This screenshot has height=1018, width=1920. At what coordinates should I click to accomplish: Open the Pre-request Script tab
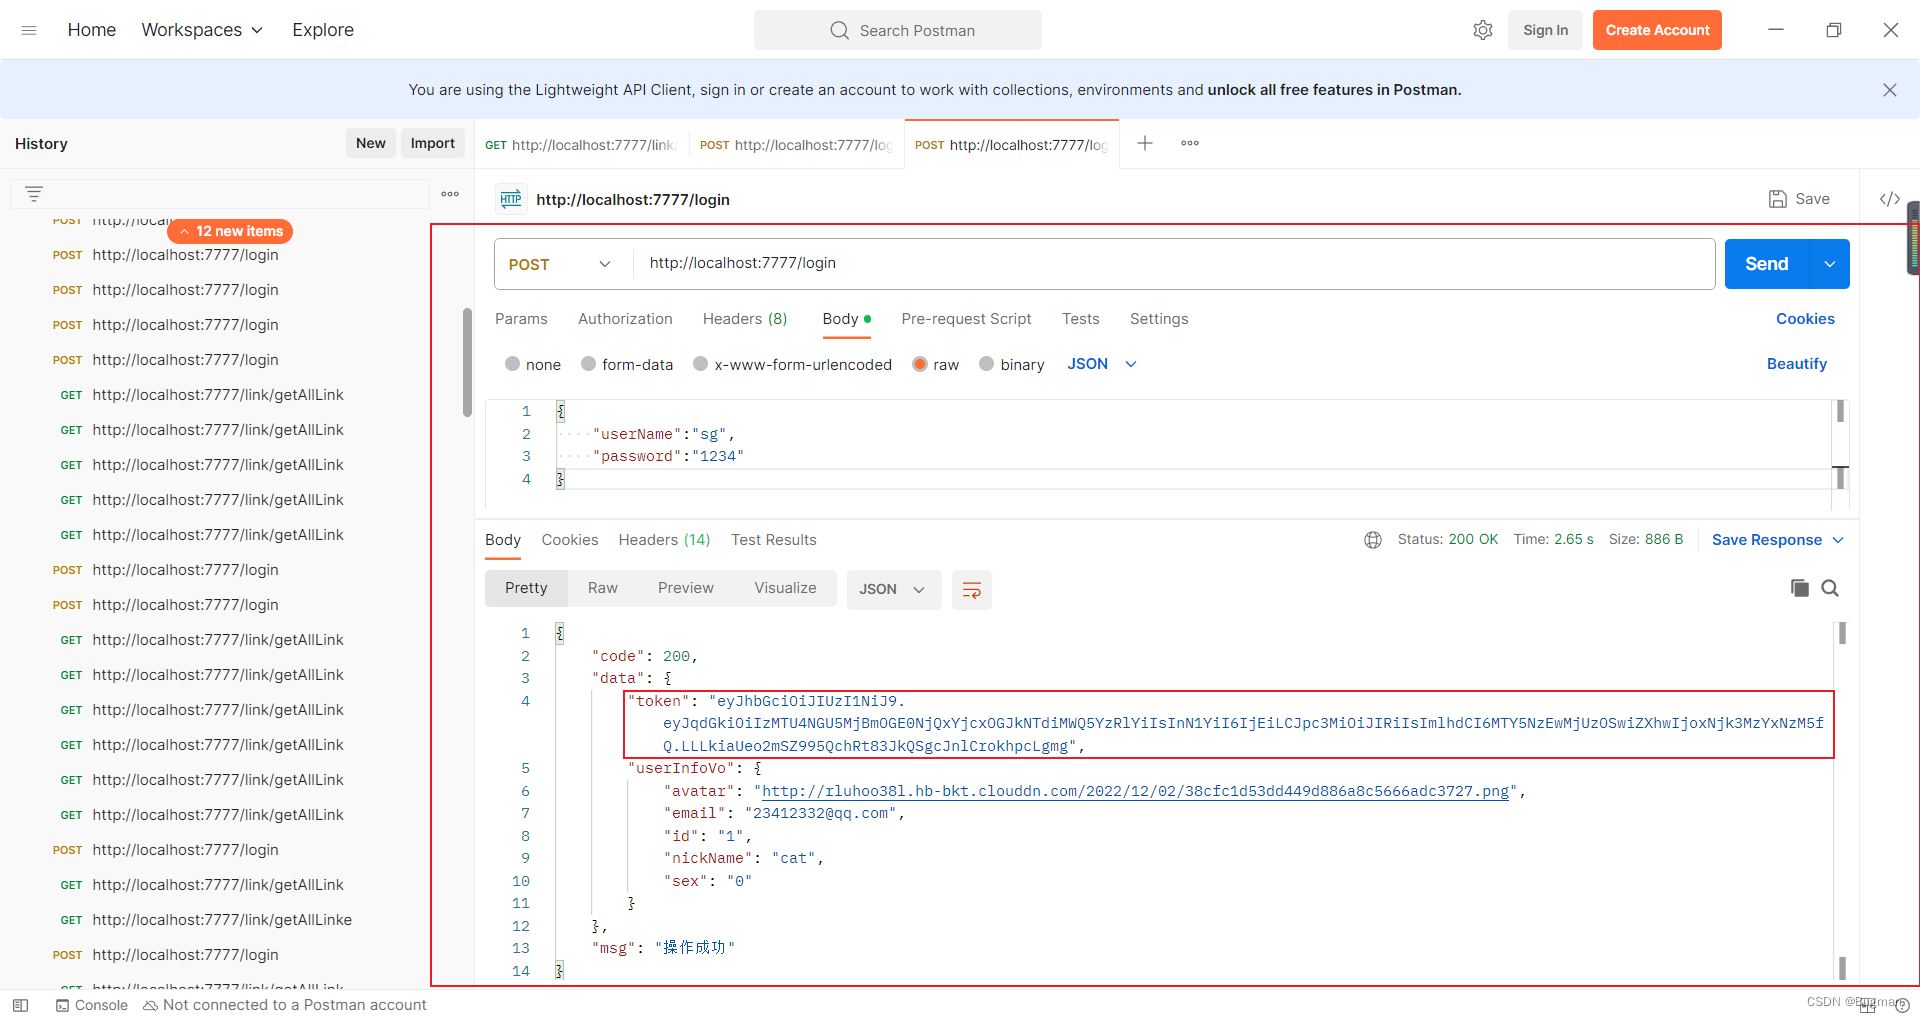[x=966, y=319]
